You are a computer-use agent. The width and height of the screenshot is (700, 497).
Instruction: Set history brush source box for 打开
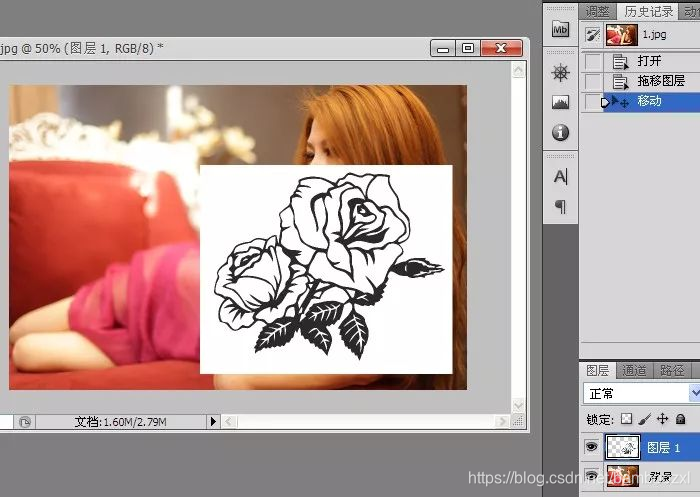point(593,61)
